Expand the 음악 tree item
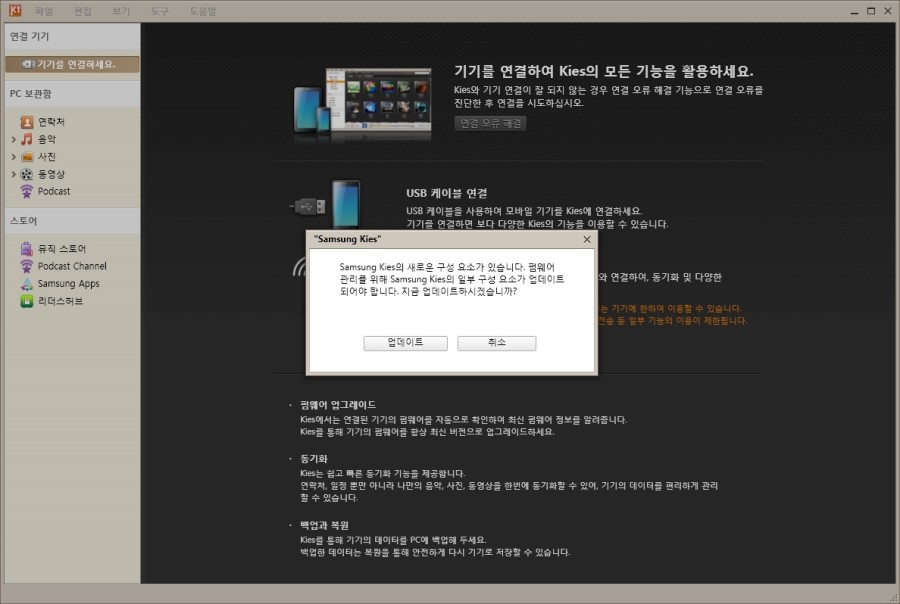 click(14, 139)
